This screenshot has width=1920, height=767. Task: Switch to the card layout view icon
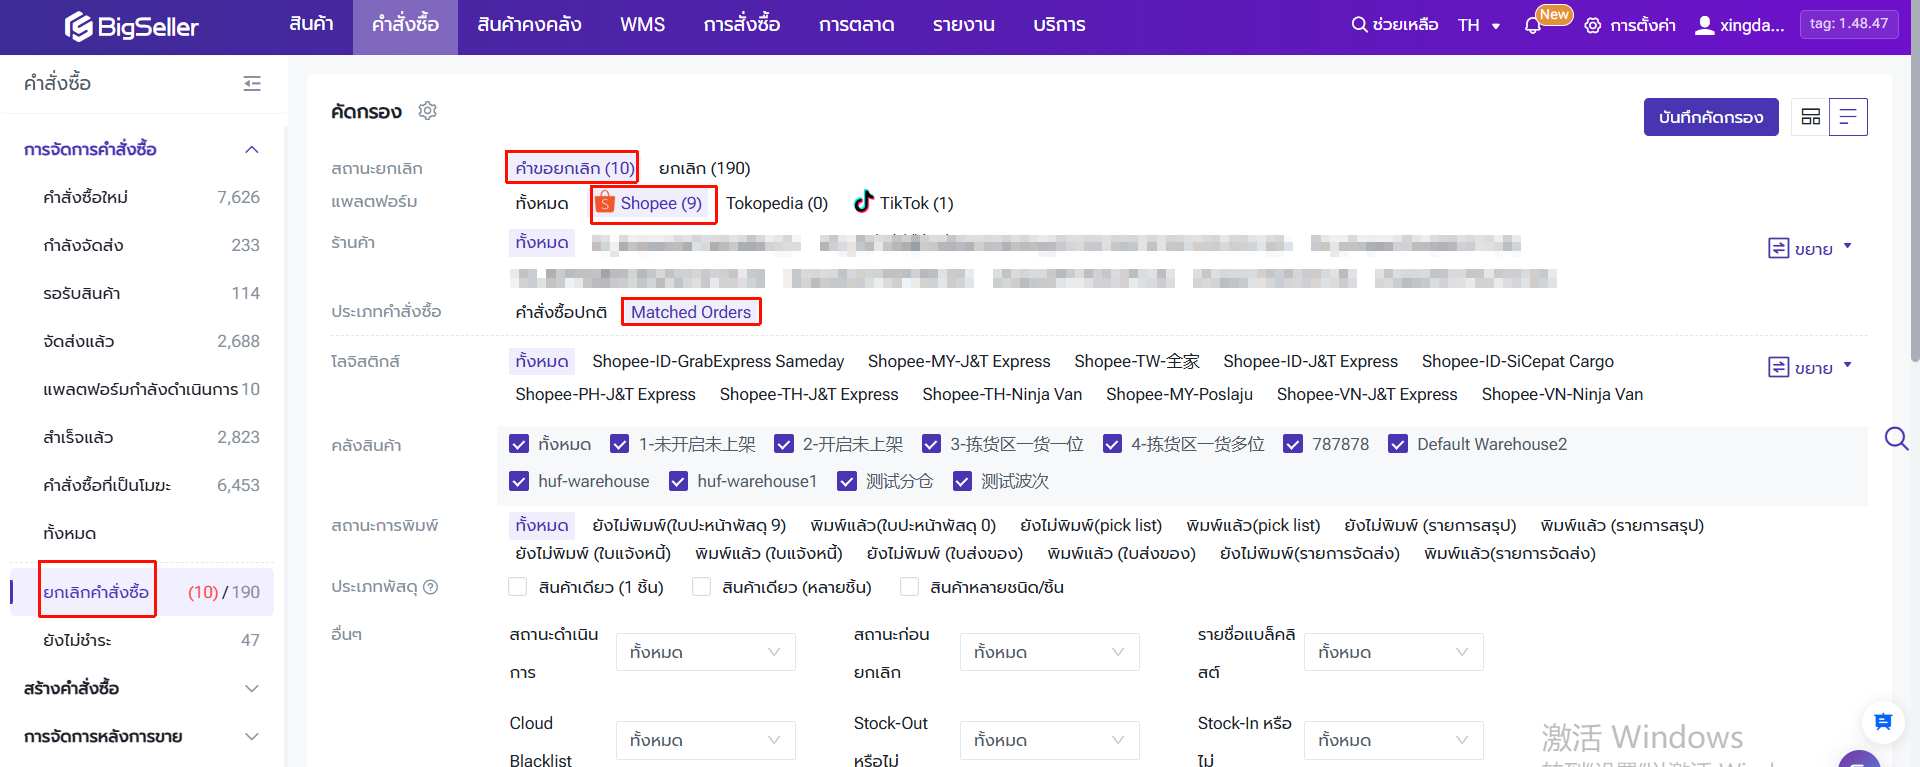[x=1810, y=117]
